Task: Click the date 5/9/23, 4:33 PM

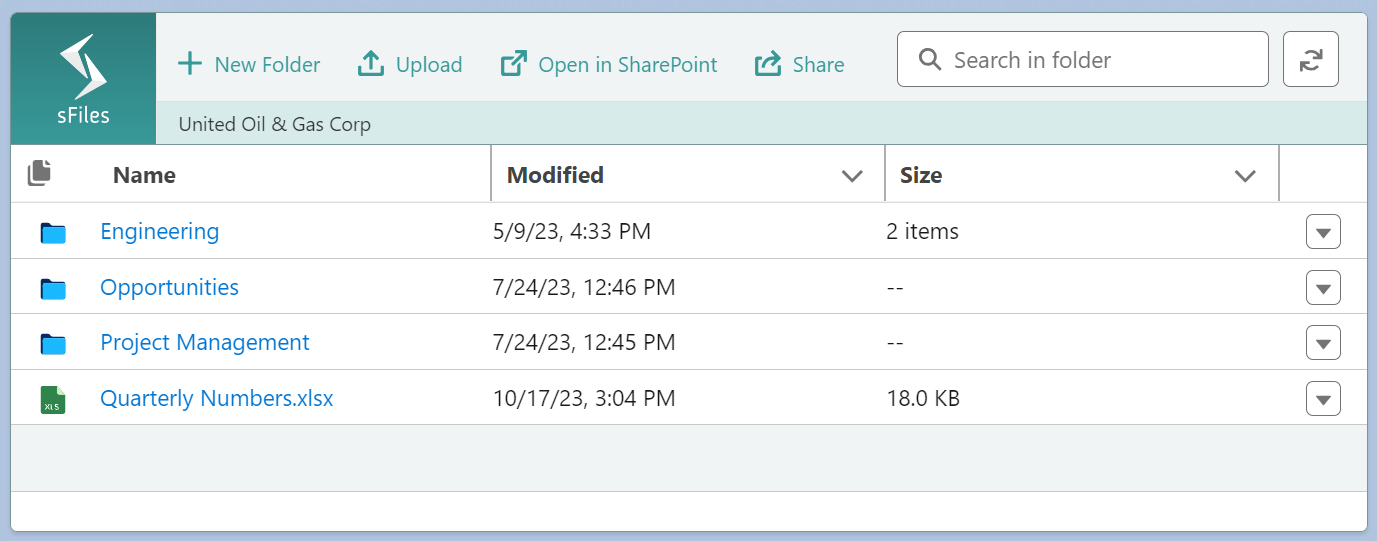Action: tap(572, 232)
